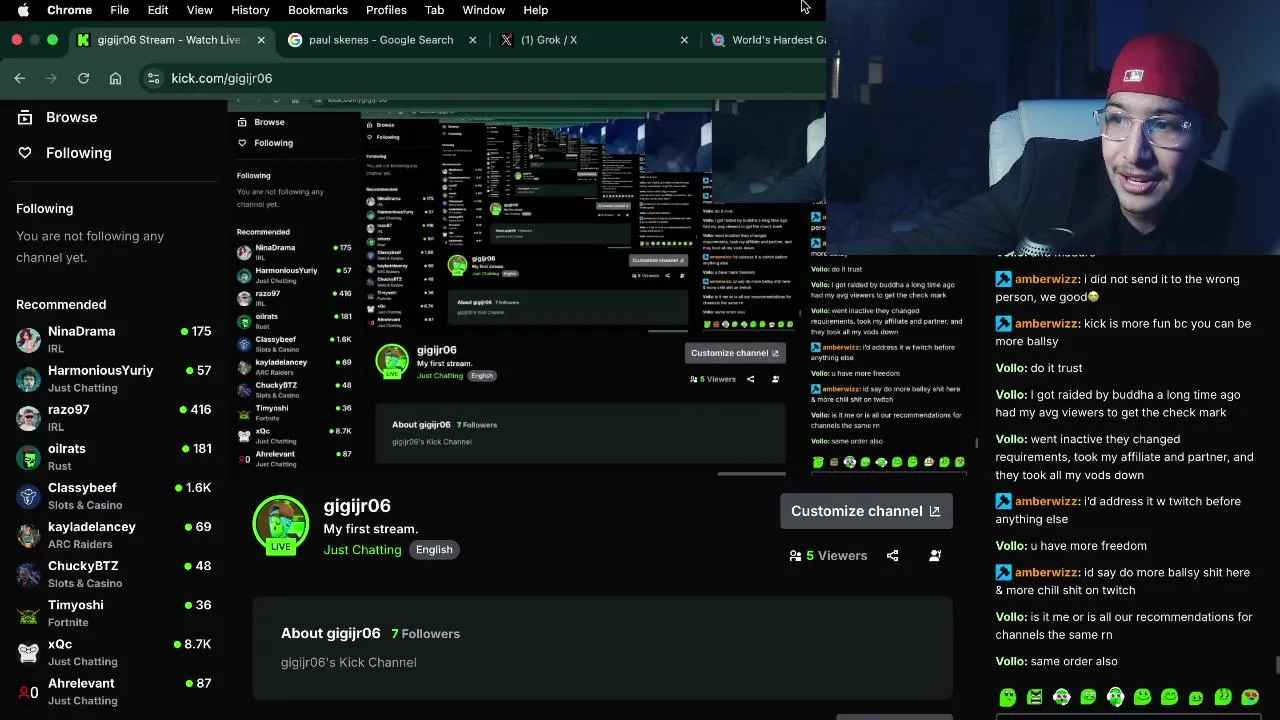Click the 7 Followers label
This screenshot has height=720, width=1280.
pos(426,634)
